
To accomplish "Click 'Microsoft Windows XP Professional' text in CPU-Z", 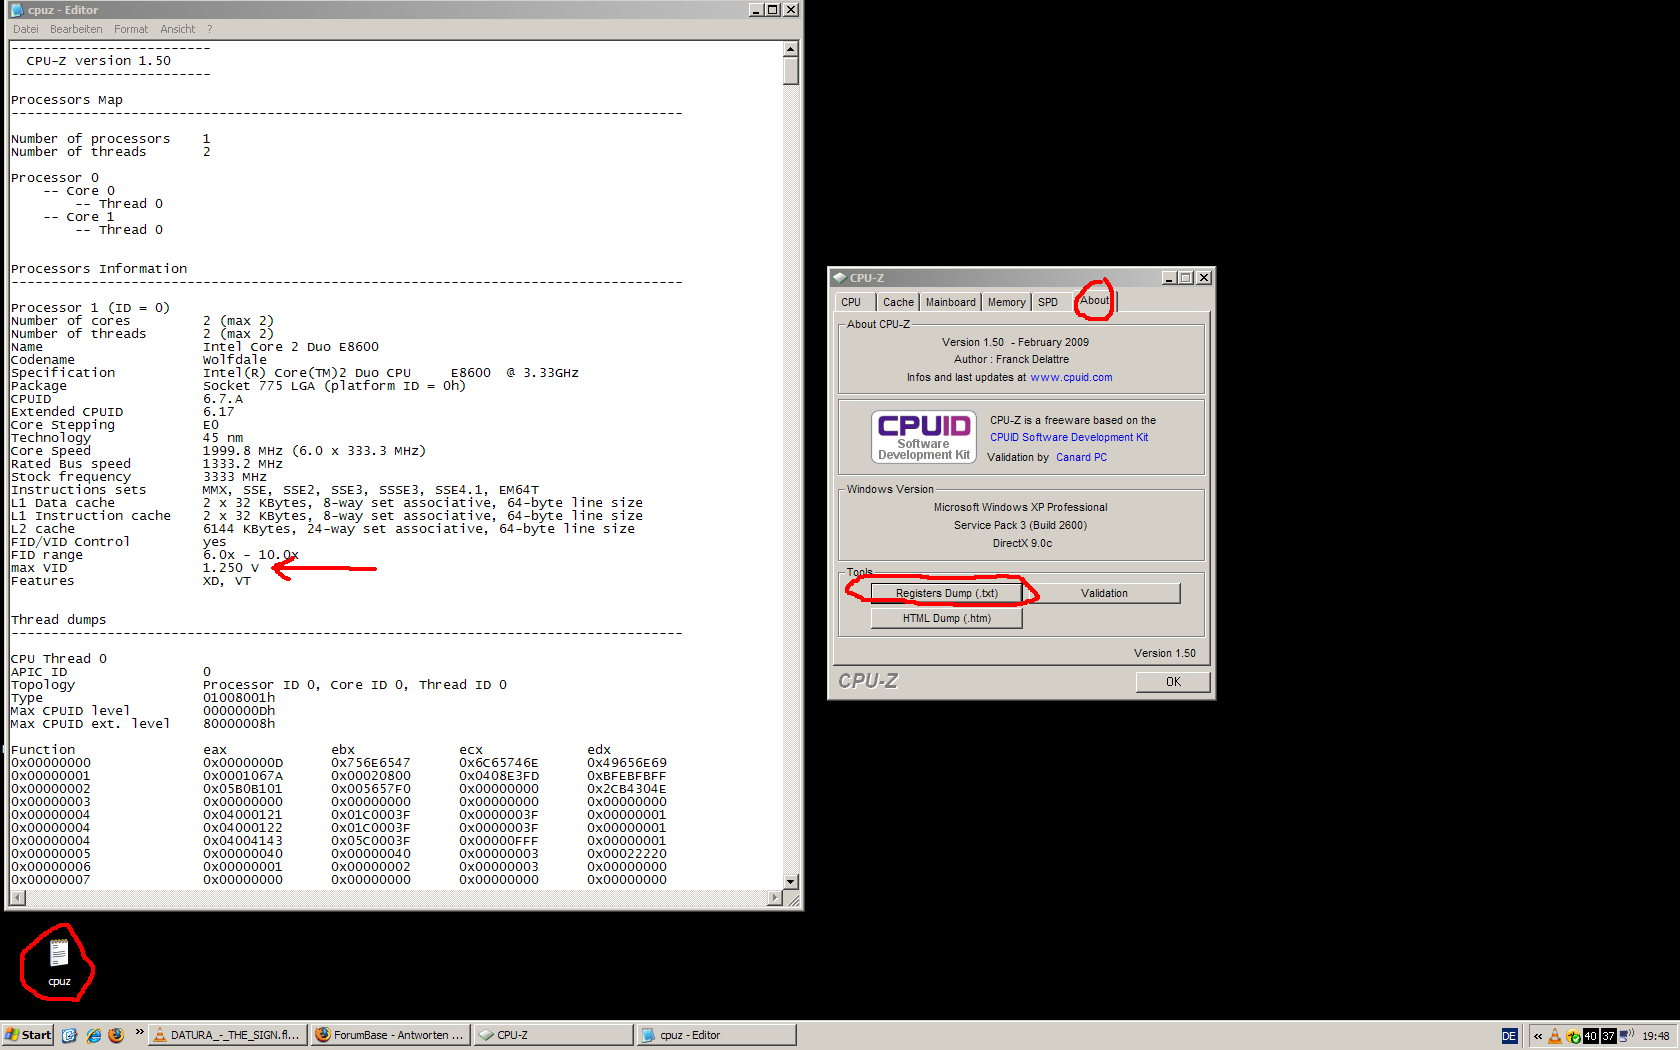I will [1020, 508].
